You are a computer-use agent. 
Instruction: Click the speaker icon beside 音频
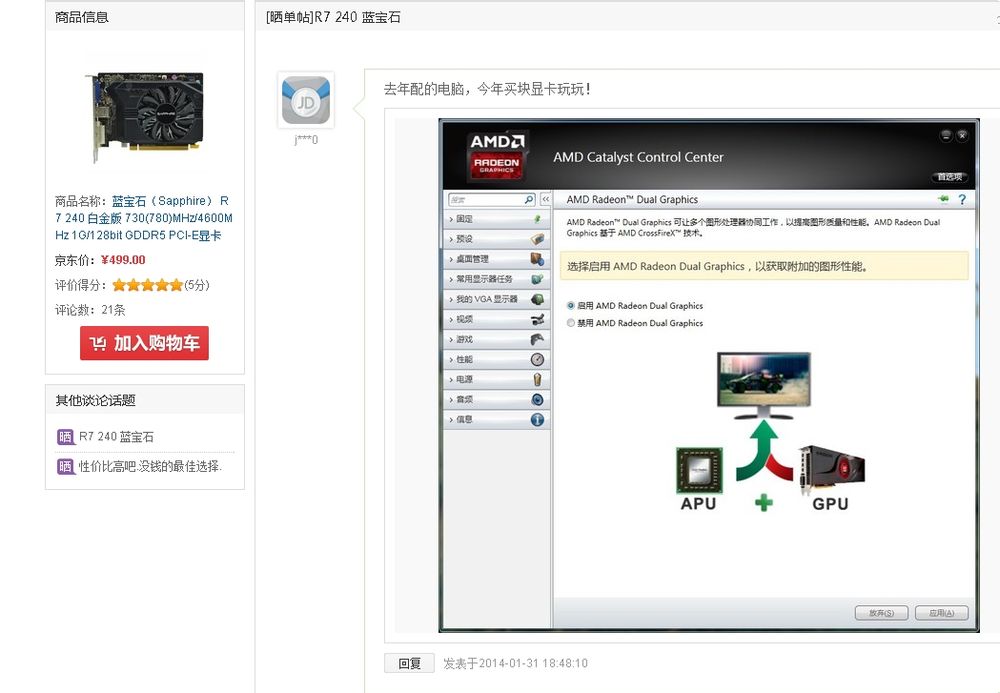pyautogui.click(x=537, y=400)
